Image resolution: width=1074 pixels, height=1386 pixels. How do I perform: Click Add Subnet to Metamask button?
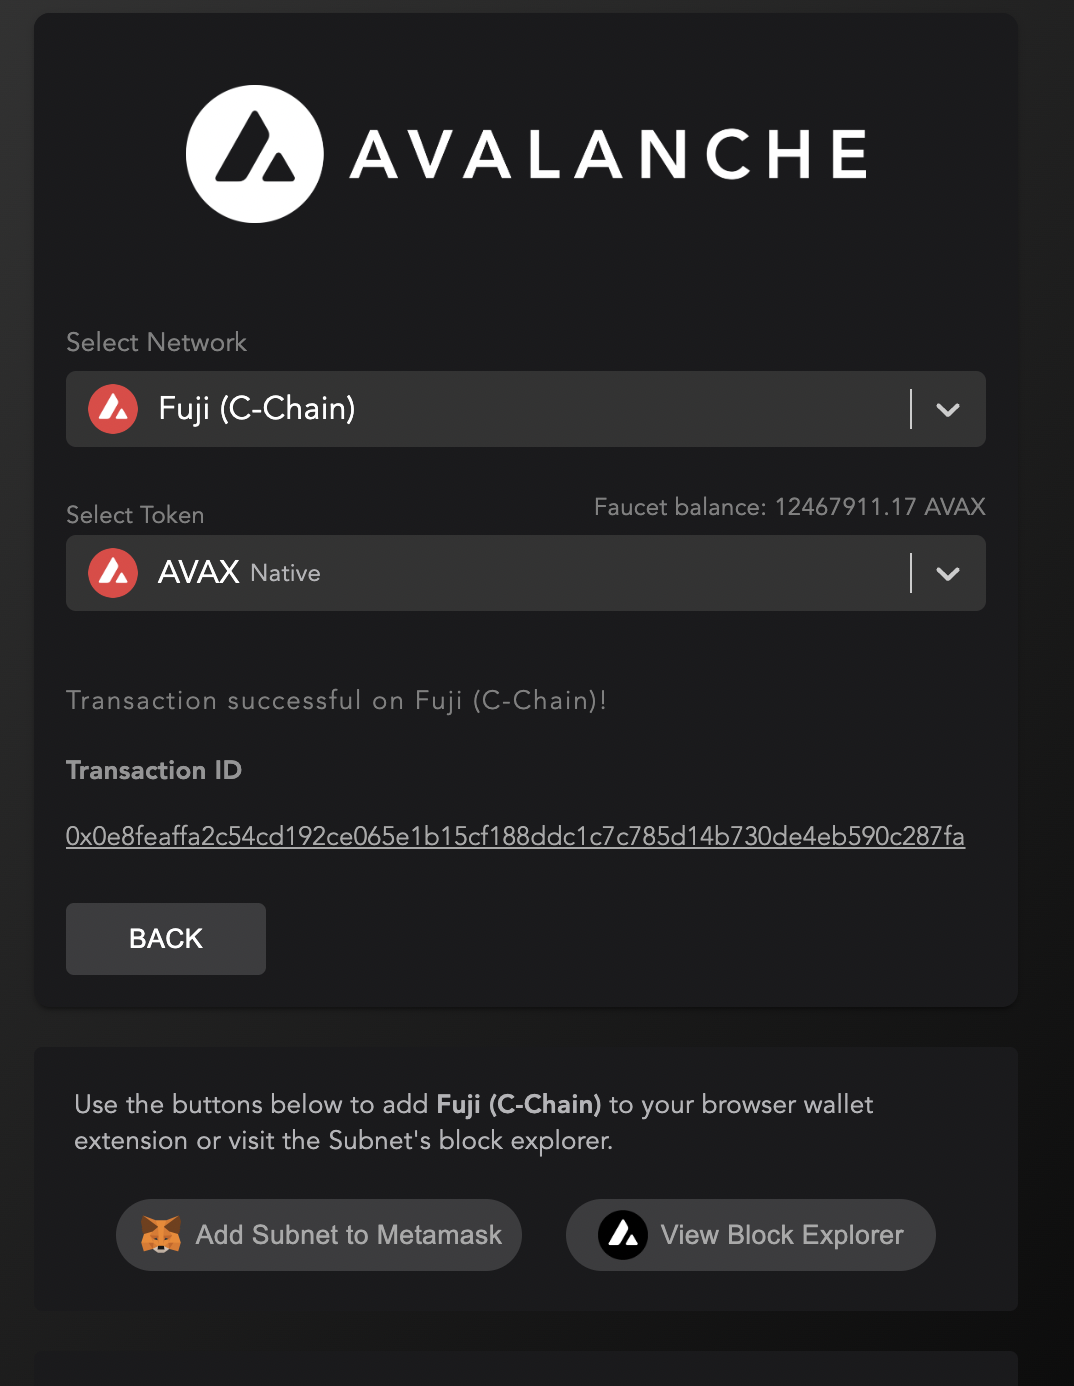click(319, 1235)
